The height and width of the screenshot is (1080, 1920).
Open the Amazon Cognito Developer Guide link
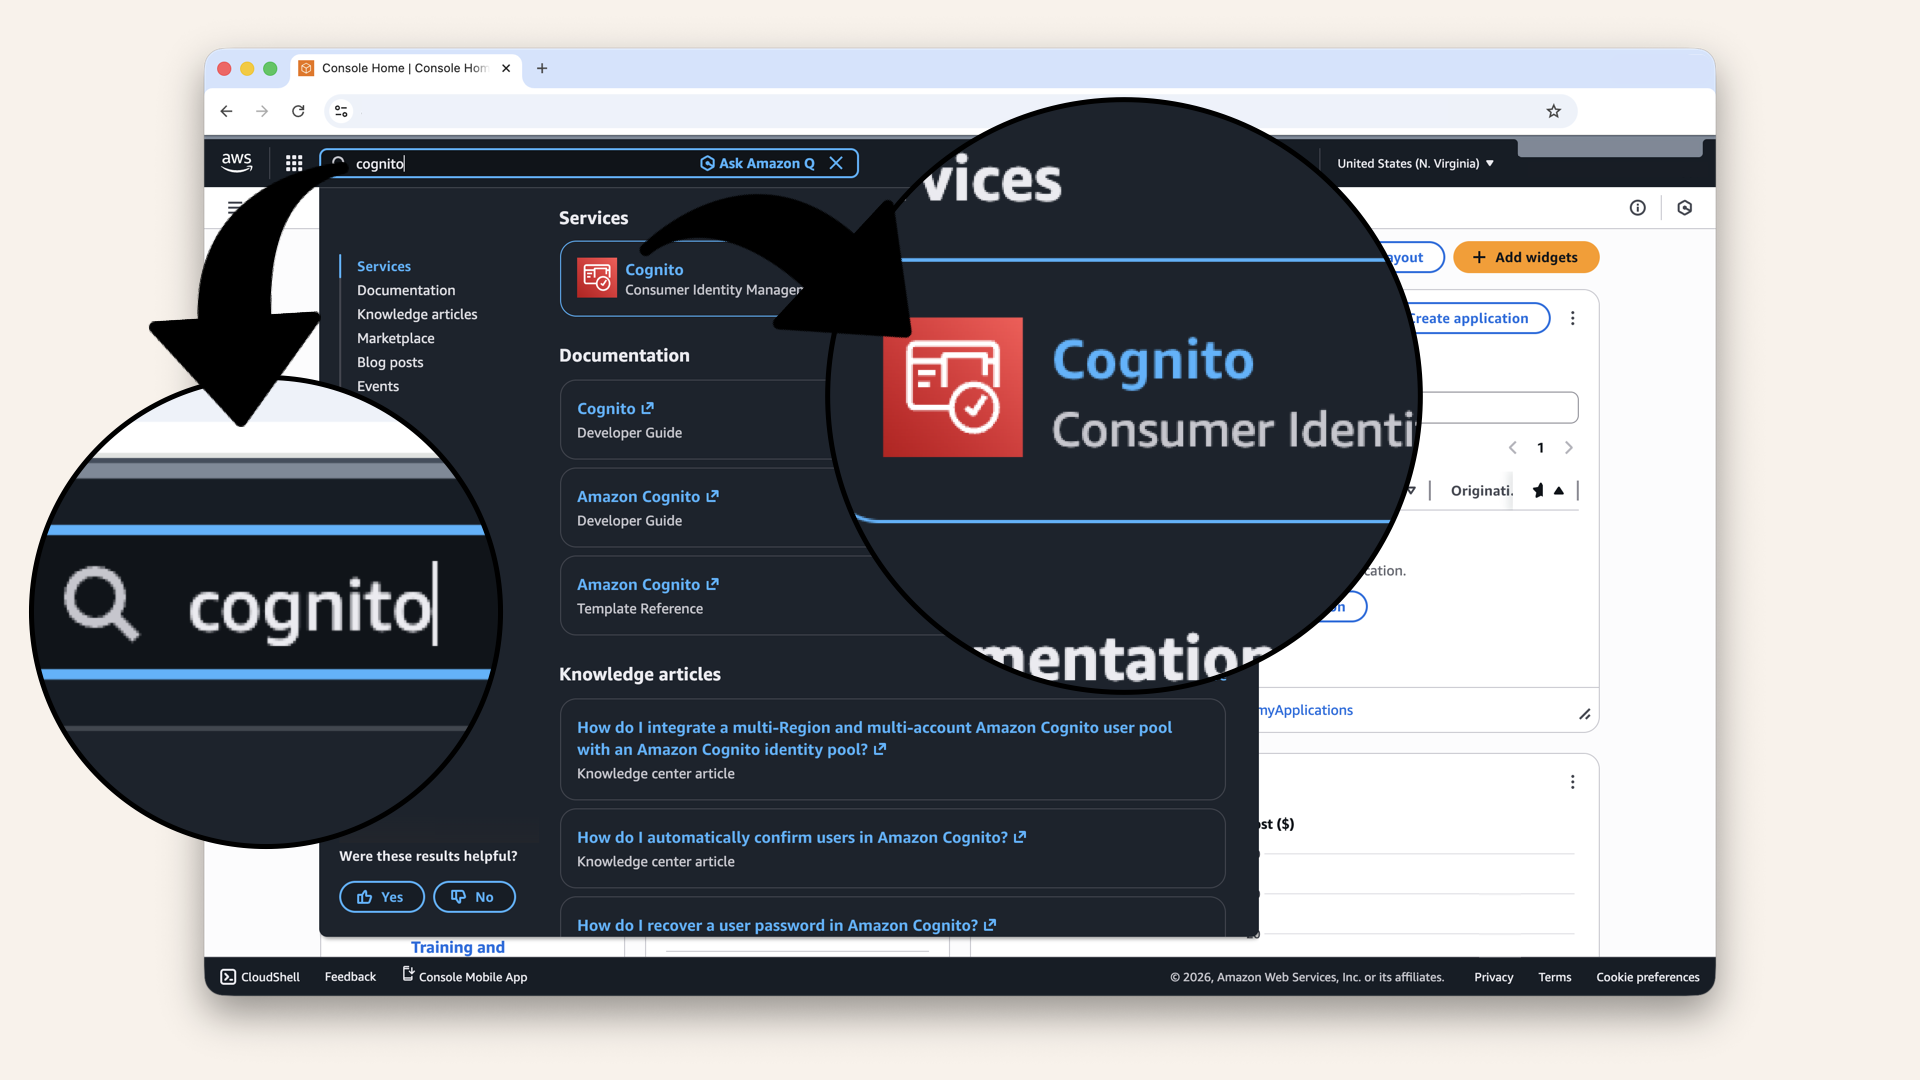[648, 496]
